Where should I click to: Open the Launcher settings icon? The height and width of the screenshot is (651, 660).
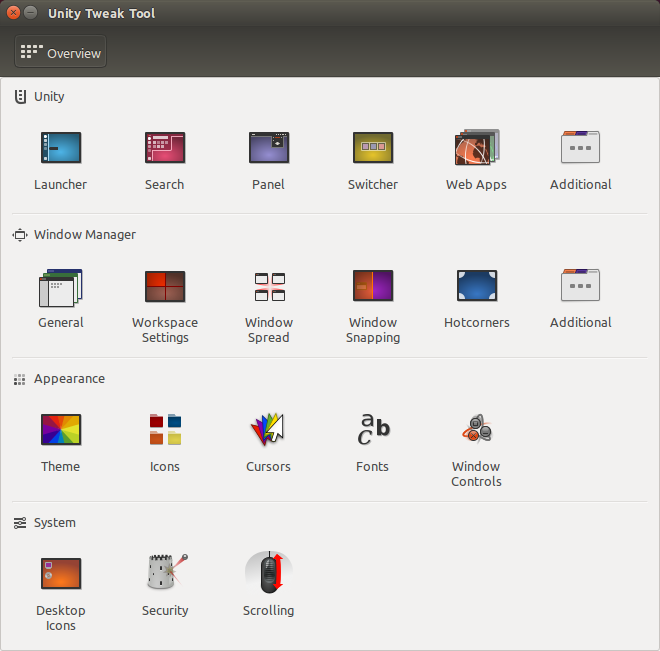click(61, 148)
